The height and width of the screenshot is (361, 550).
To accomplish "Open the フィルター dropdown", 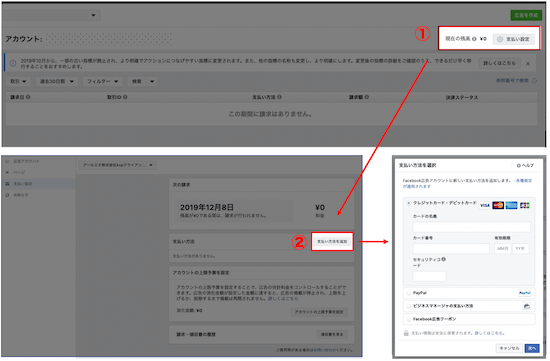I will point(103,81).
